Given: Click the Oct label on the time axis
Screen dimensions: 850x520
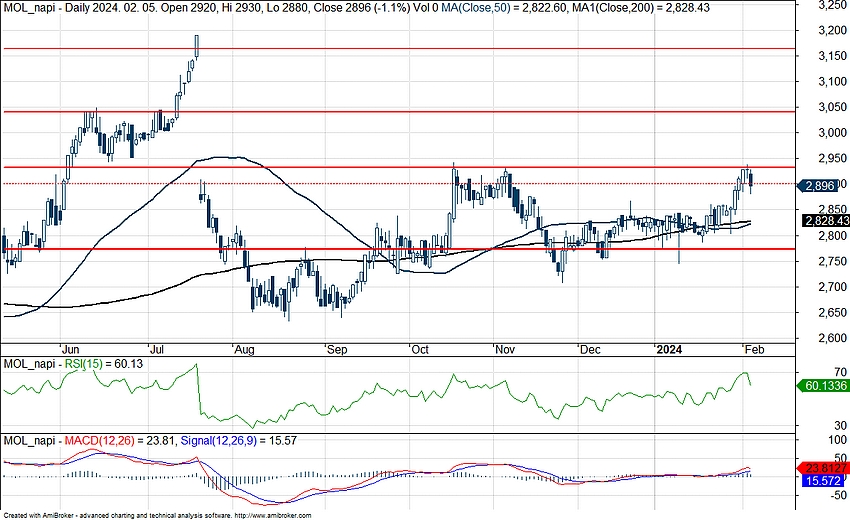Looking at the screenshot, I should (420, 350).
